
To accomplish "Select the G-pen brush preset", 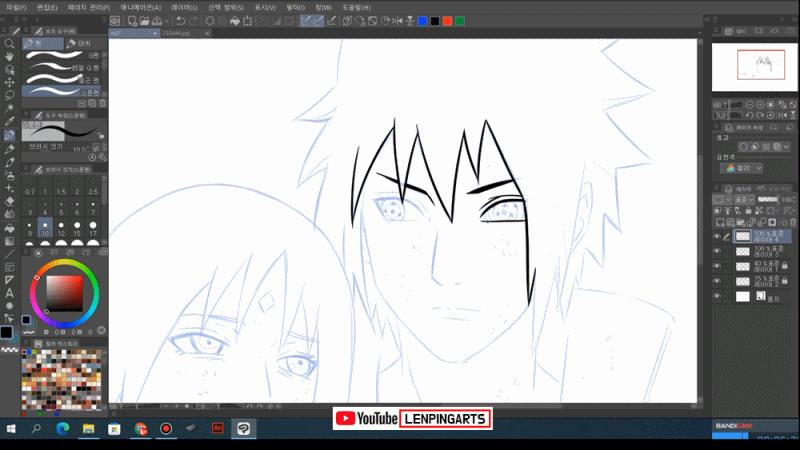I will click(63, 55).
